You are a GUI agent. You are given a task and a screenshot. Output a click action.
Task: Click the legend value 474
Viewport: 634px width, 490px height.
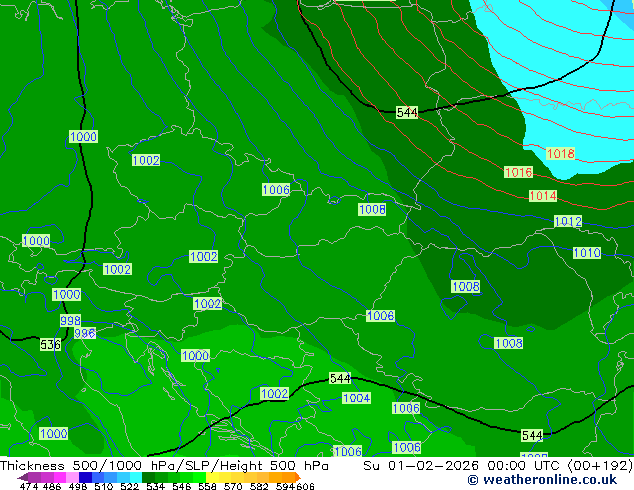tap(29, 486)
